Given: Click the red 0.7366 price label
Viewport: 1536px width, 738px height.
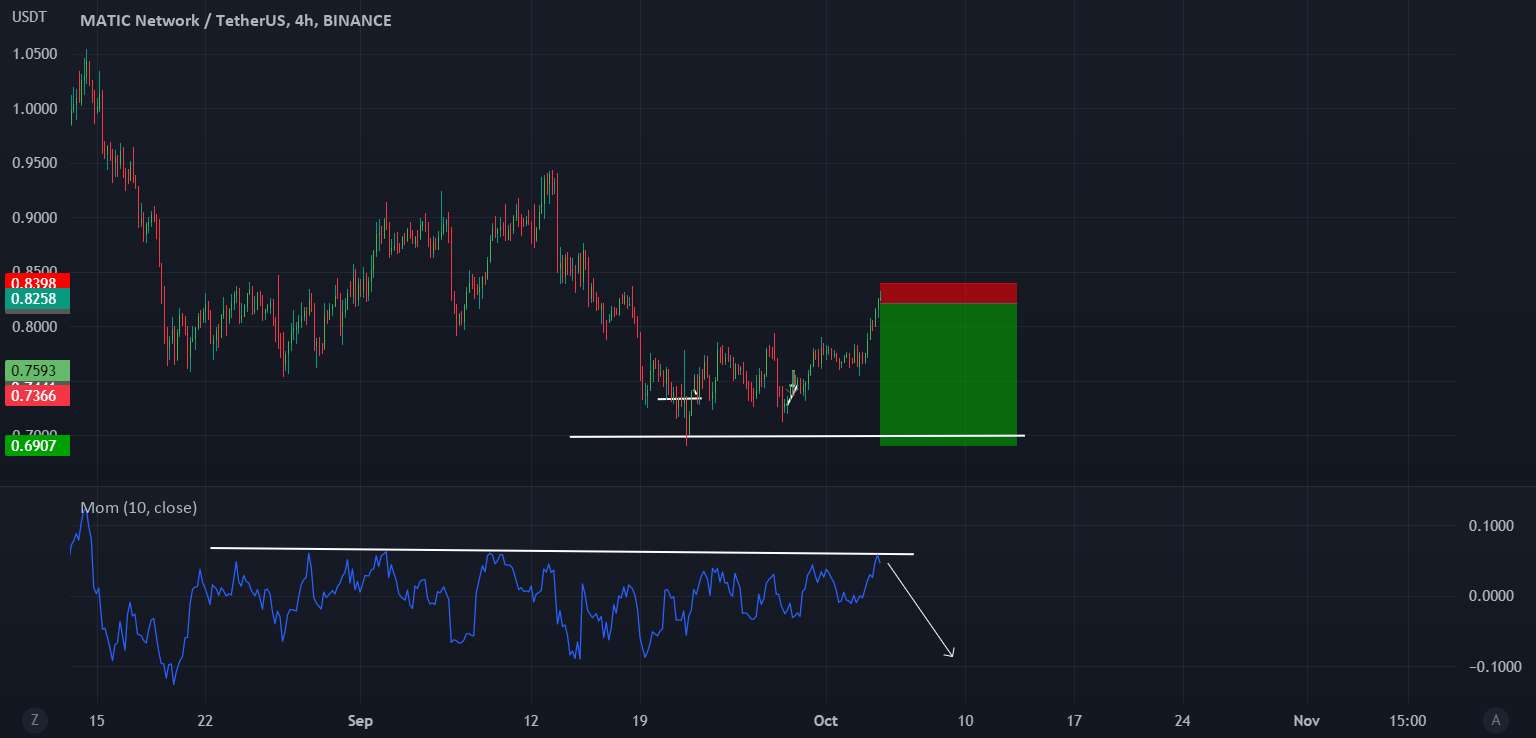Looking at the screenshot, I should click(x=36, y=396).
